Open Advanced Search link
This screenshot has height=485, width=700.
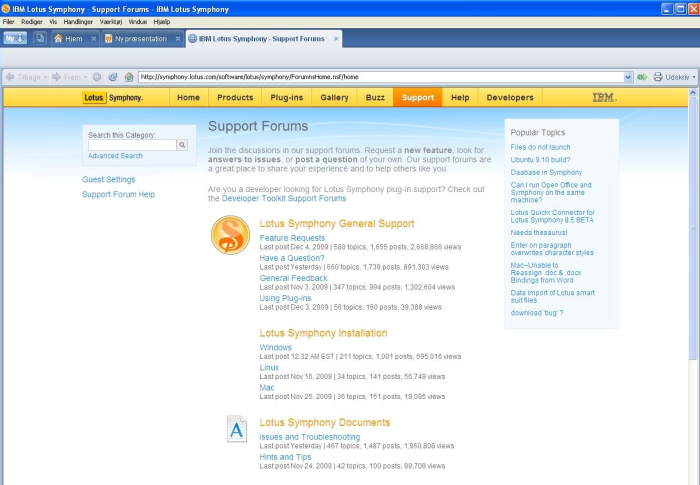115,156
